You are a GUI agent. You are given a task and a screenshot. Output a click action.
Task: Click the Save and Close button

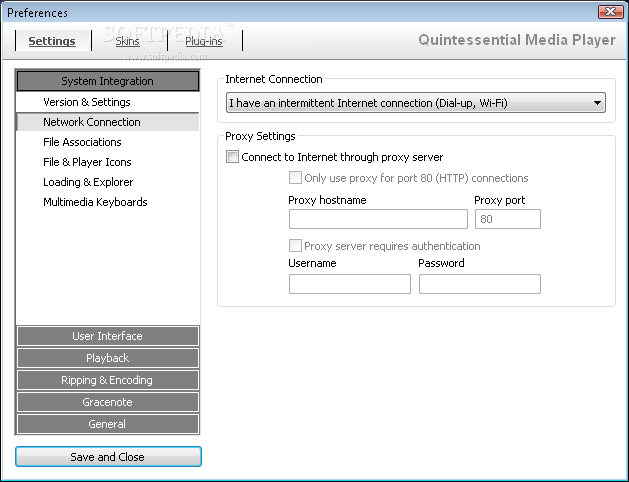[108, 457]
